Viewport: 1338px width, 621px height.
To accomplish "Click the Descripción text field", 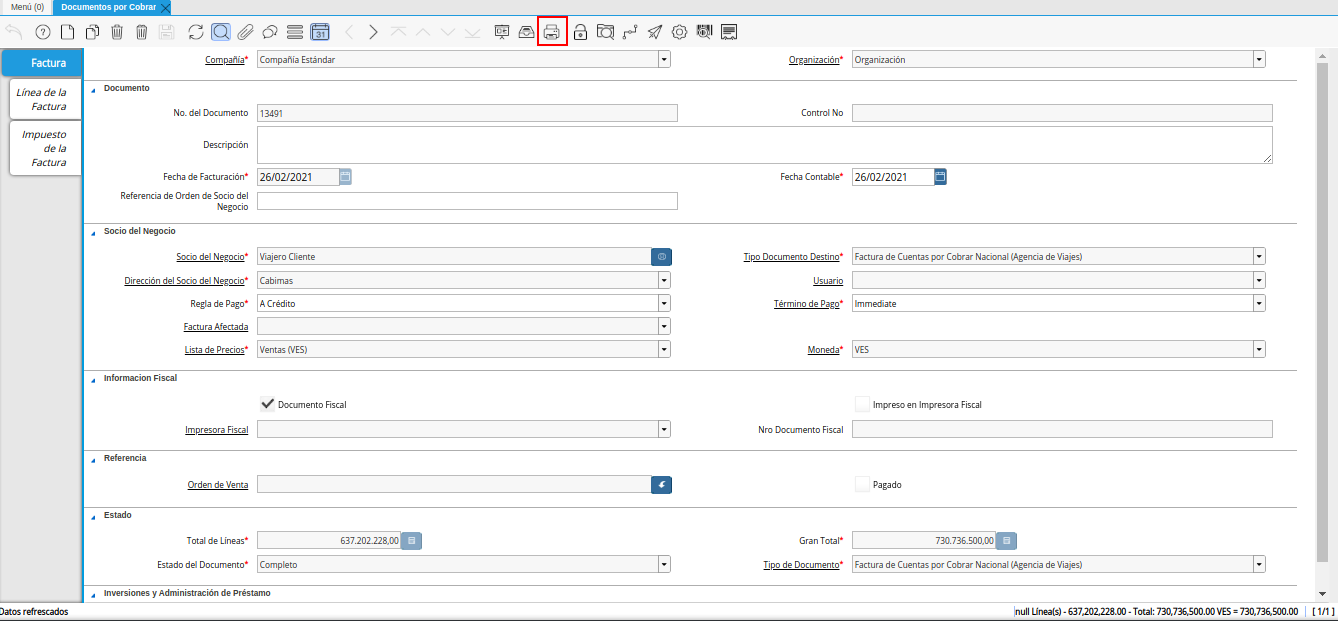I will tap(764, 145).
